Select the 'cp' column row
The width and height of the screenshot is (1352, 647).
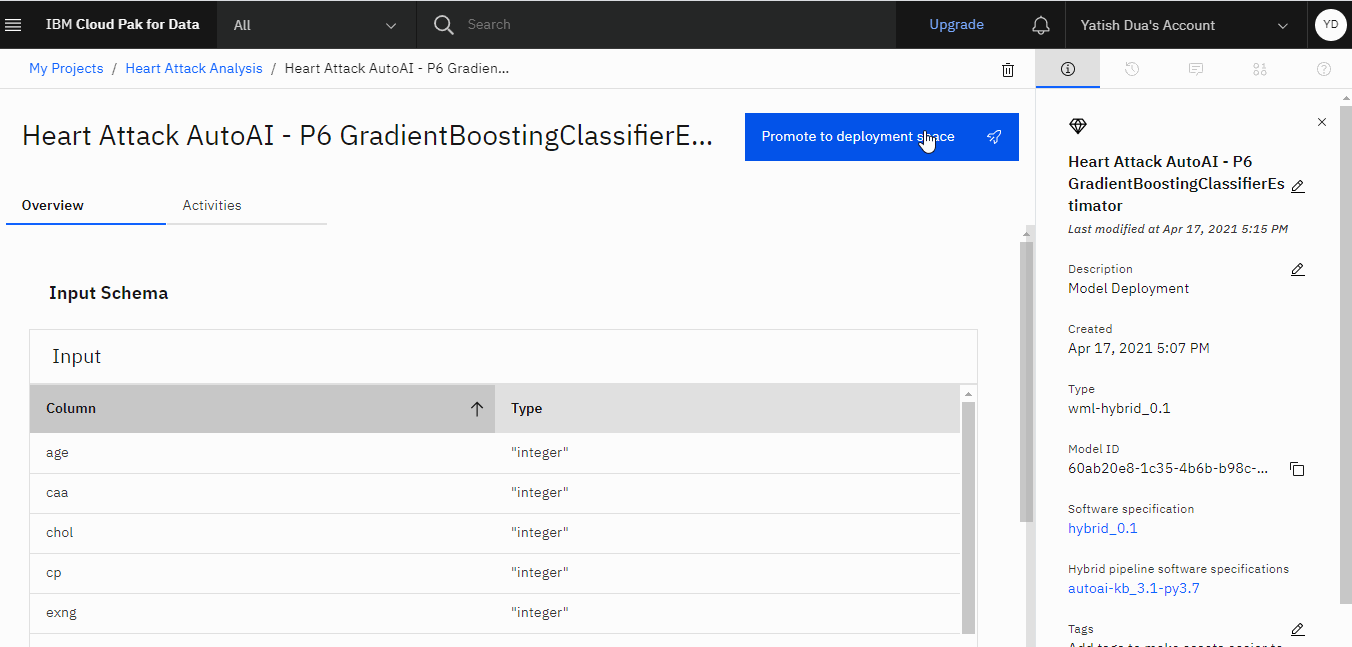click(495, 573)
